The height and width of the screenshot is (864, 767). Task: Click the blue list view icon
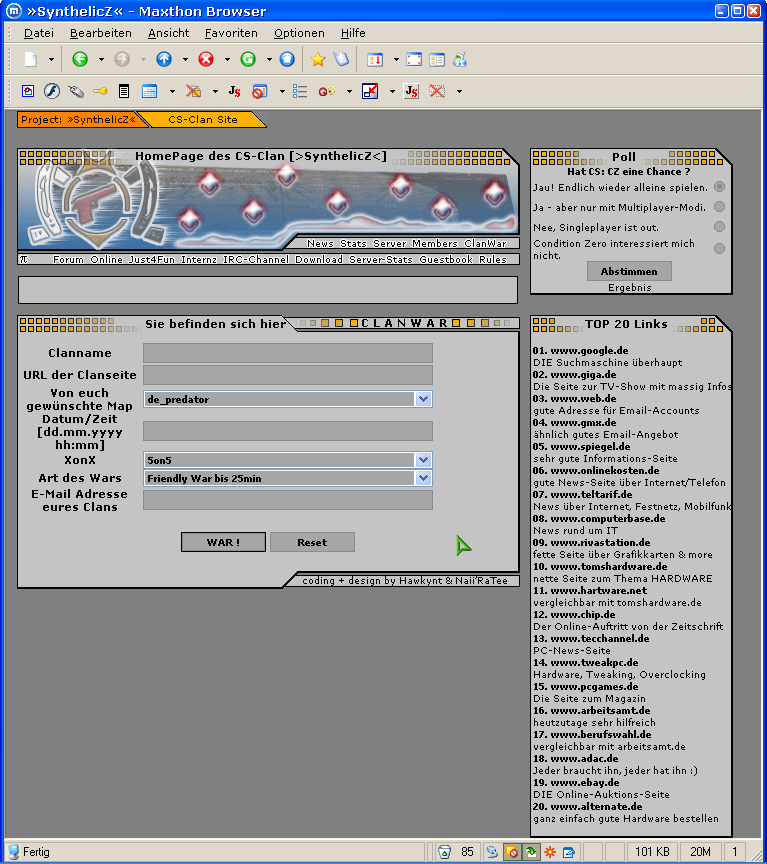coord(300,91)
